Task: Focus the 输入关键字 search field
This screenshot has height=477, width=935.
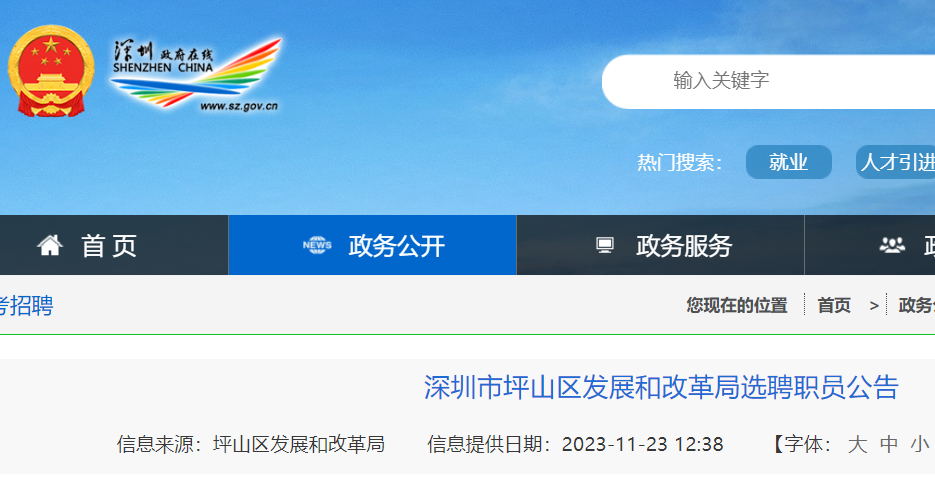Action: [x=769, y=81]
